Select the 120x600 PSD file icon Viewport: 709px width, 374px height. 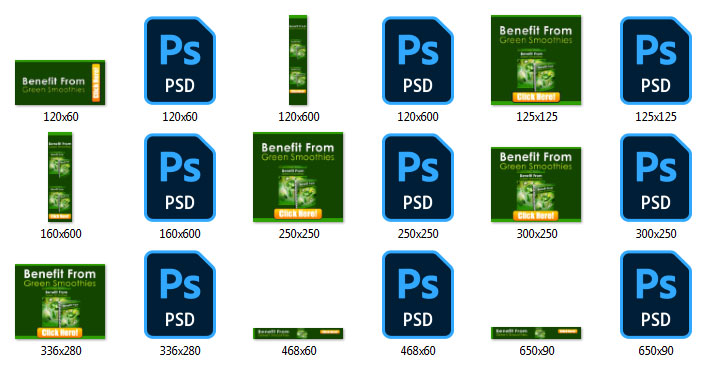point(417,60)
